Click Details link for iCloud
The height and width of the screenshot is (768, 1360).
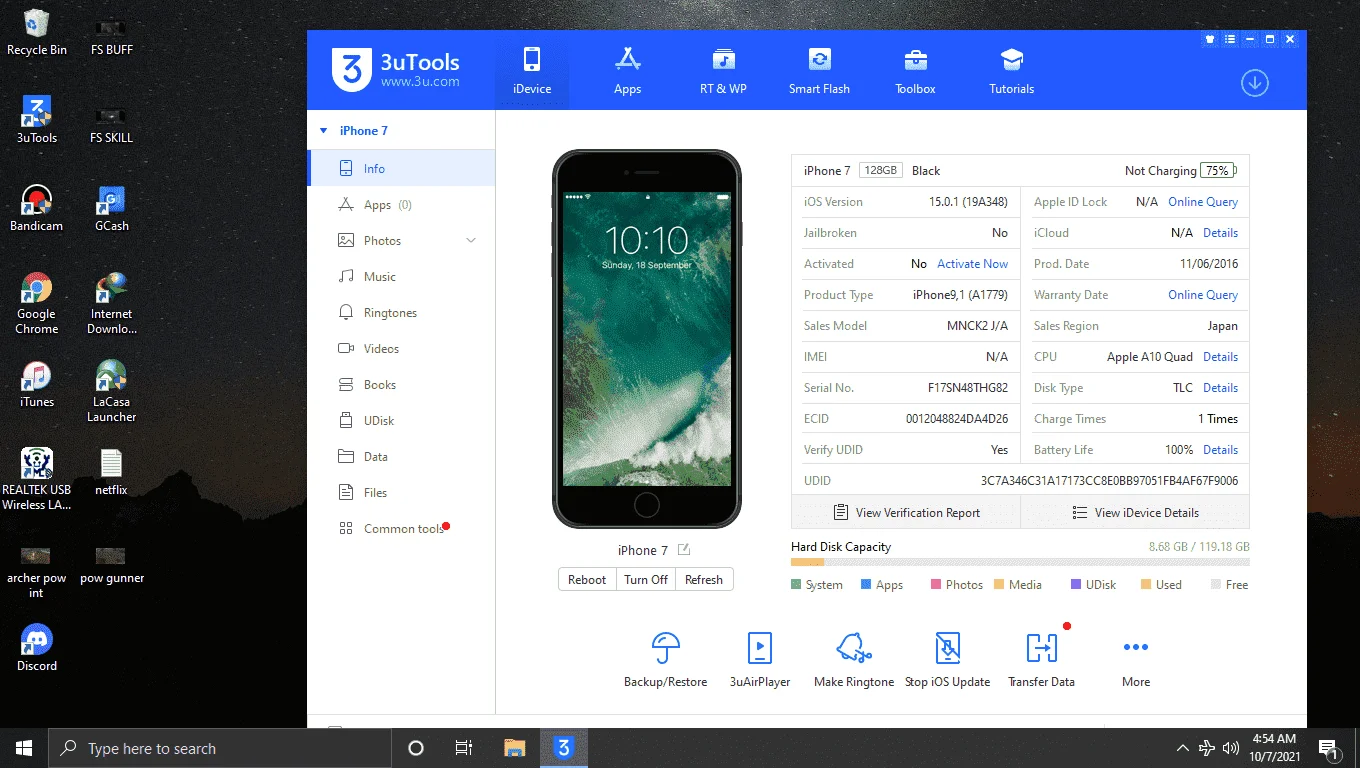(1220, 233)
